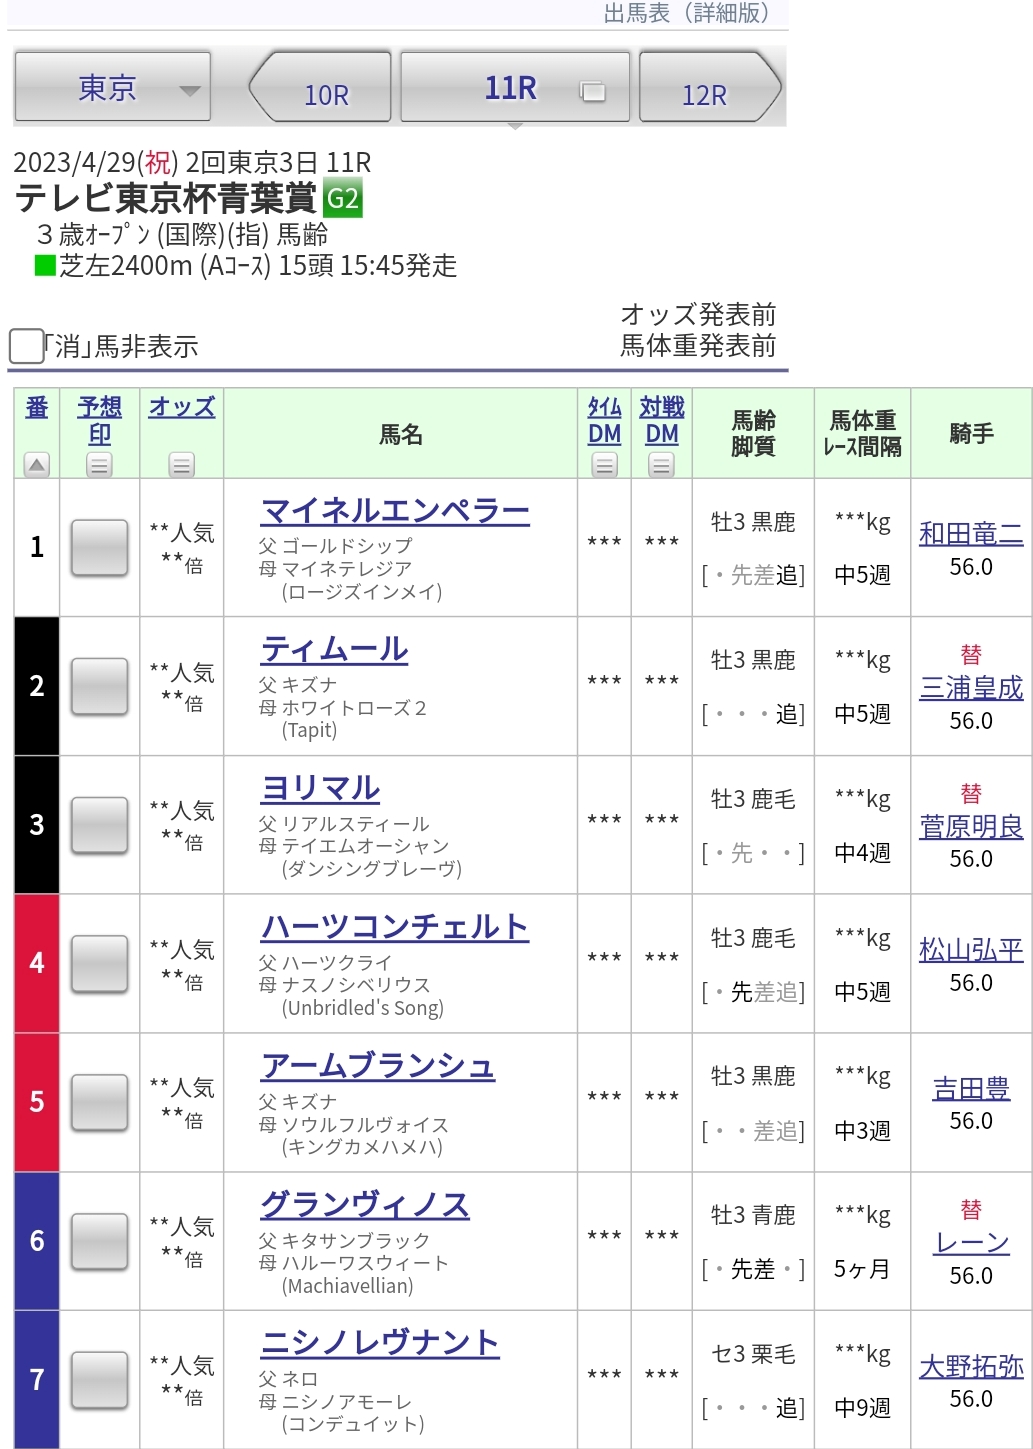Click the 馬体重発表前 status text
1033x1449 pixels.
(698, 346)
